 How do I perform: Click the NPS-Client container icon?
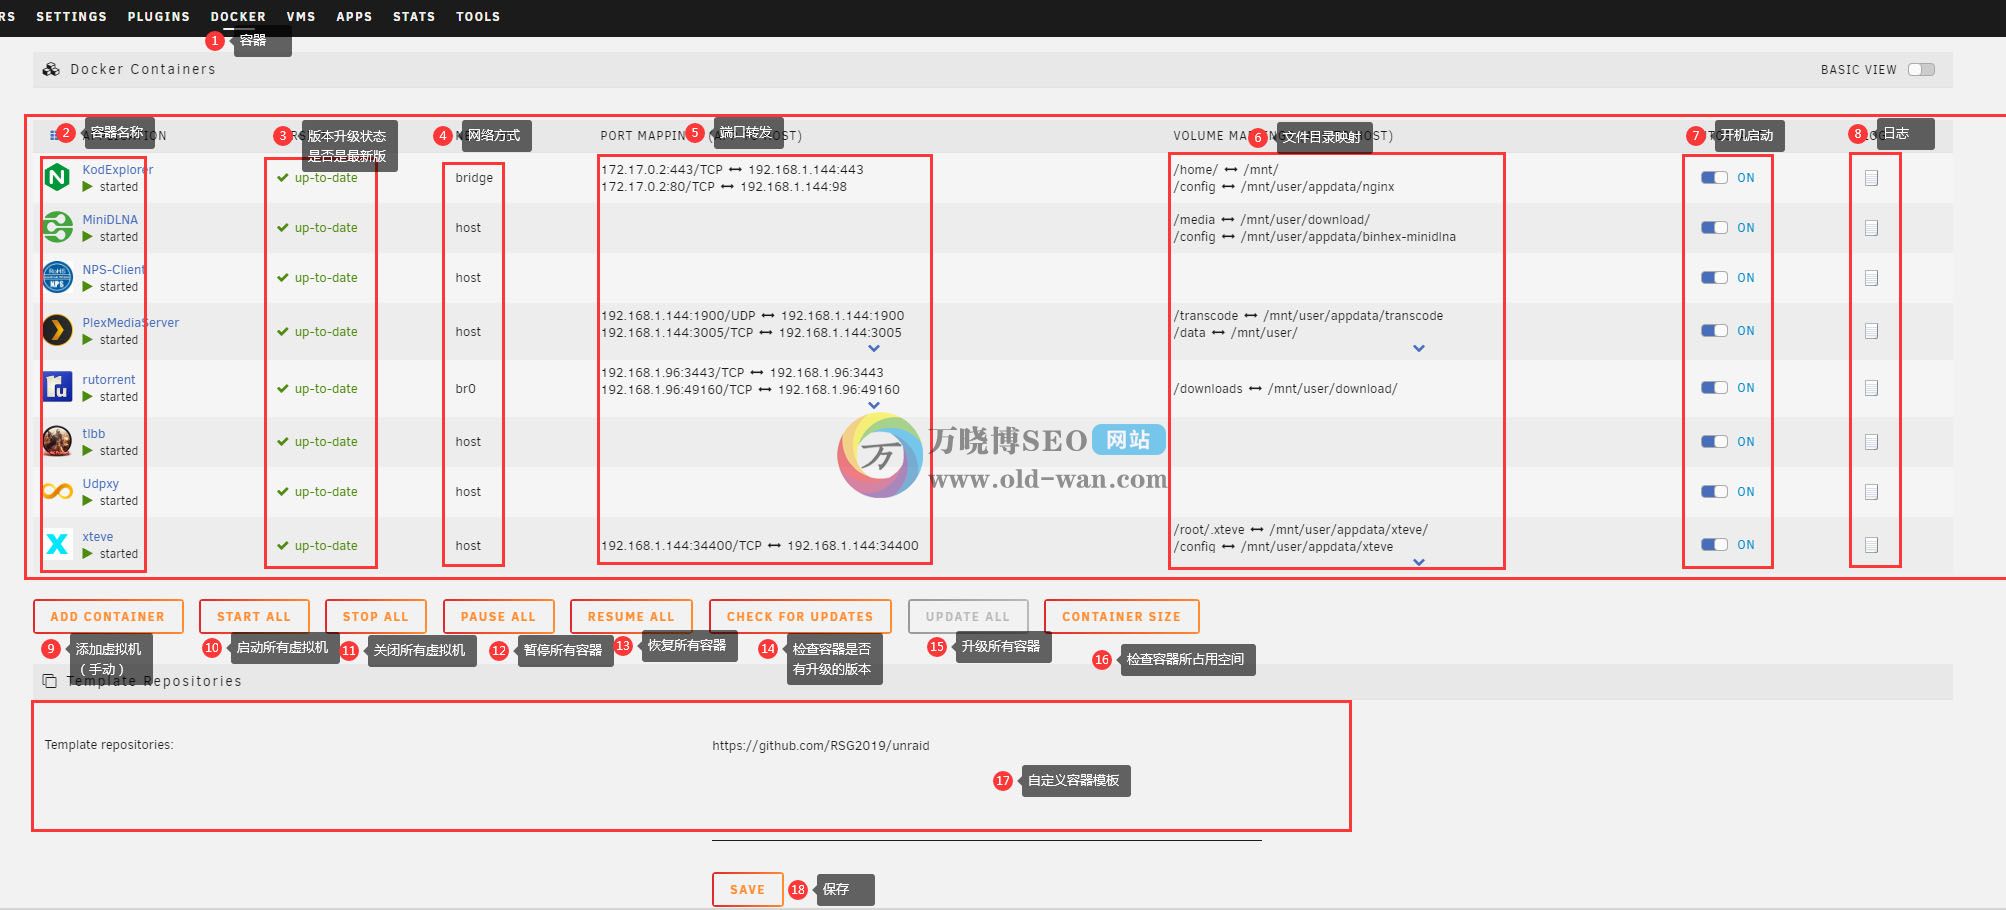[x=58, y=278]
